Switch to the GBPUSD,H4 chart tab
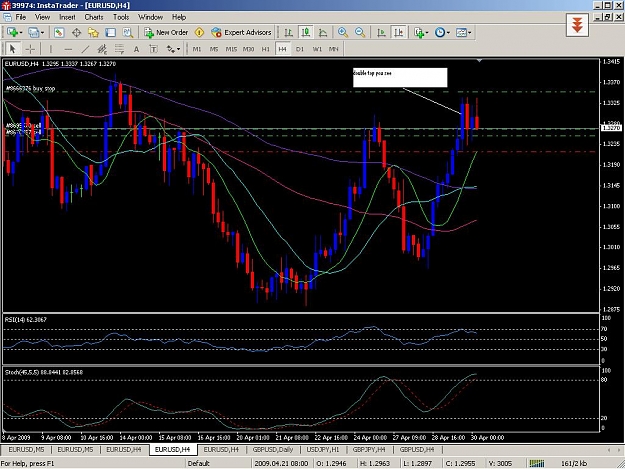This screenshot has width=625, height=469. click(x=417, y=449)
